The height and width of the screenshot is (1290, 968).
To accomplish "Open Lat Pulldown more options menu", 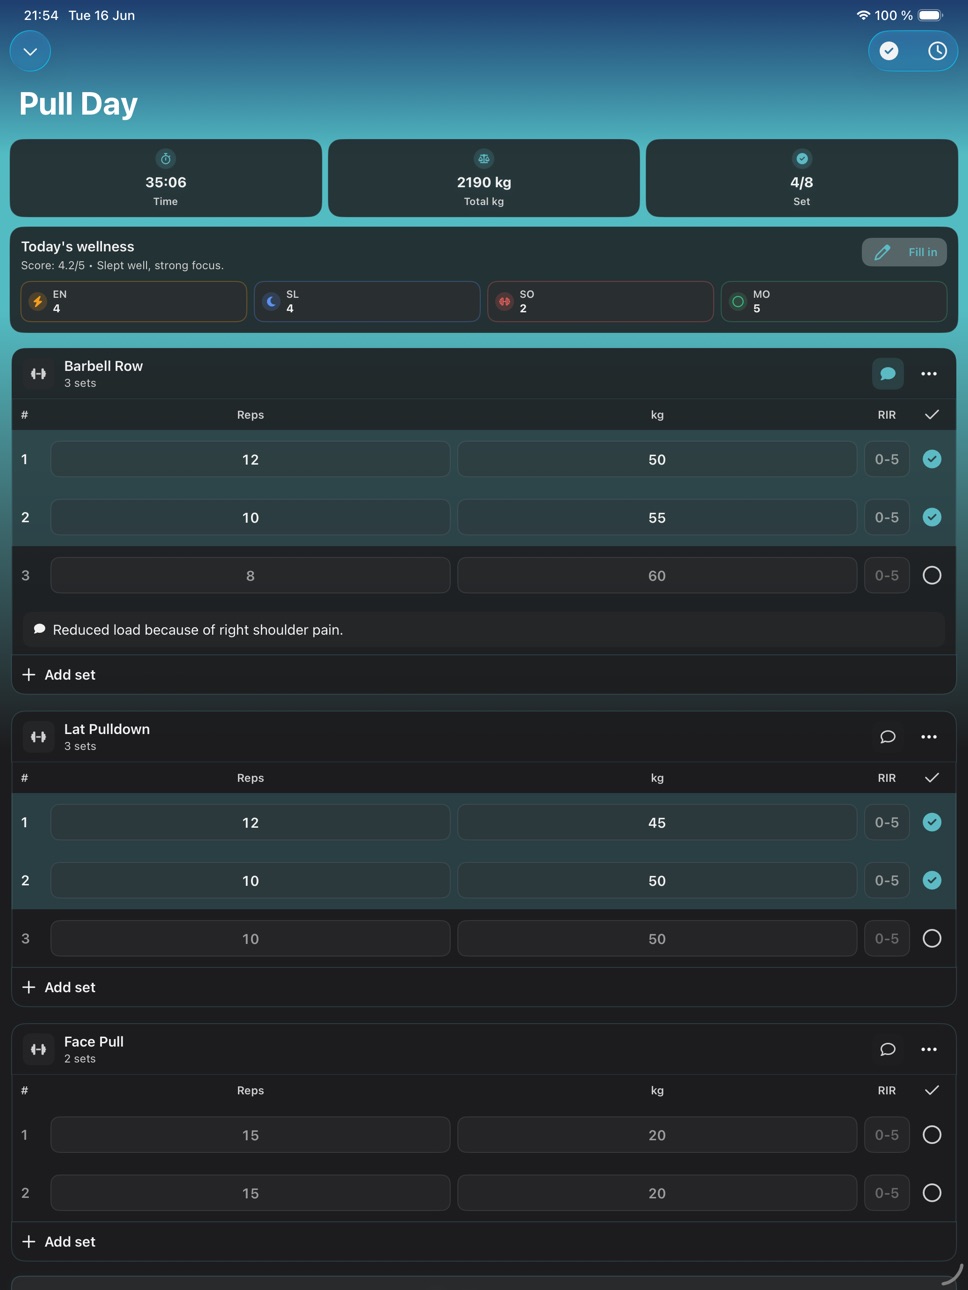I will click(x=929, y=737).
